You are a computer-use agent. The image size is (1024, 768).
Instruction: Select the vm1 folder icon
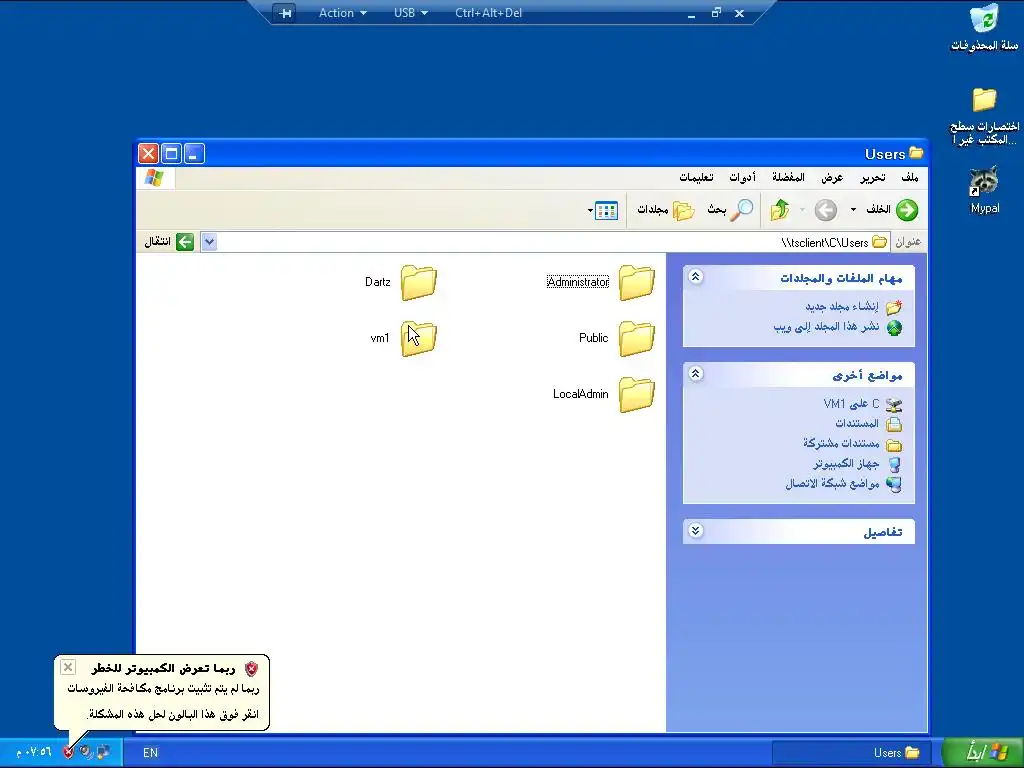click(419, 338)
